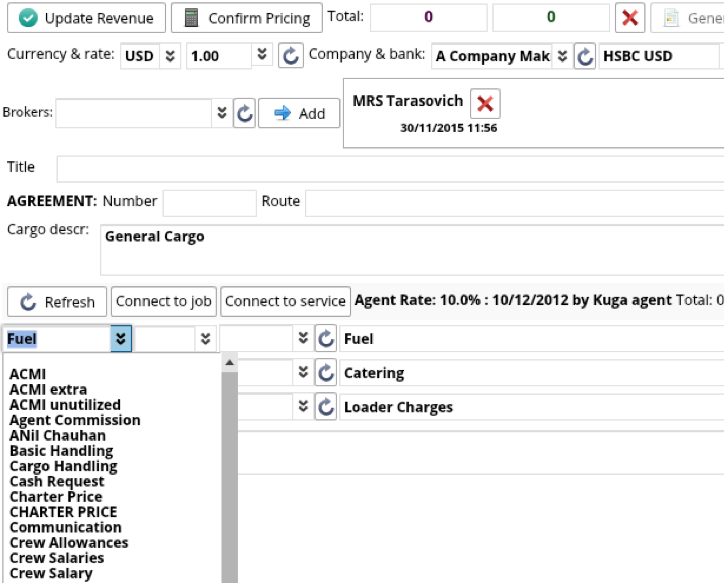Expand the USD currency dropdown
The width and height of the screenshot is (725, 584).
tap(170, 56)
